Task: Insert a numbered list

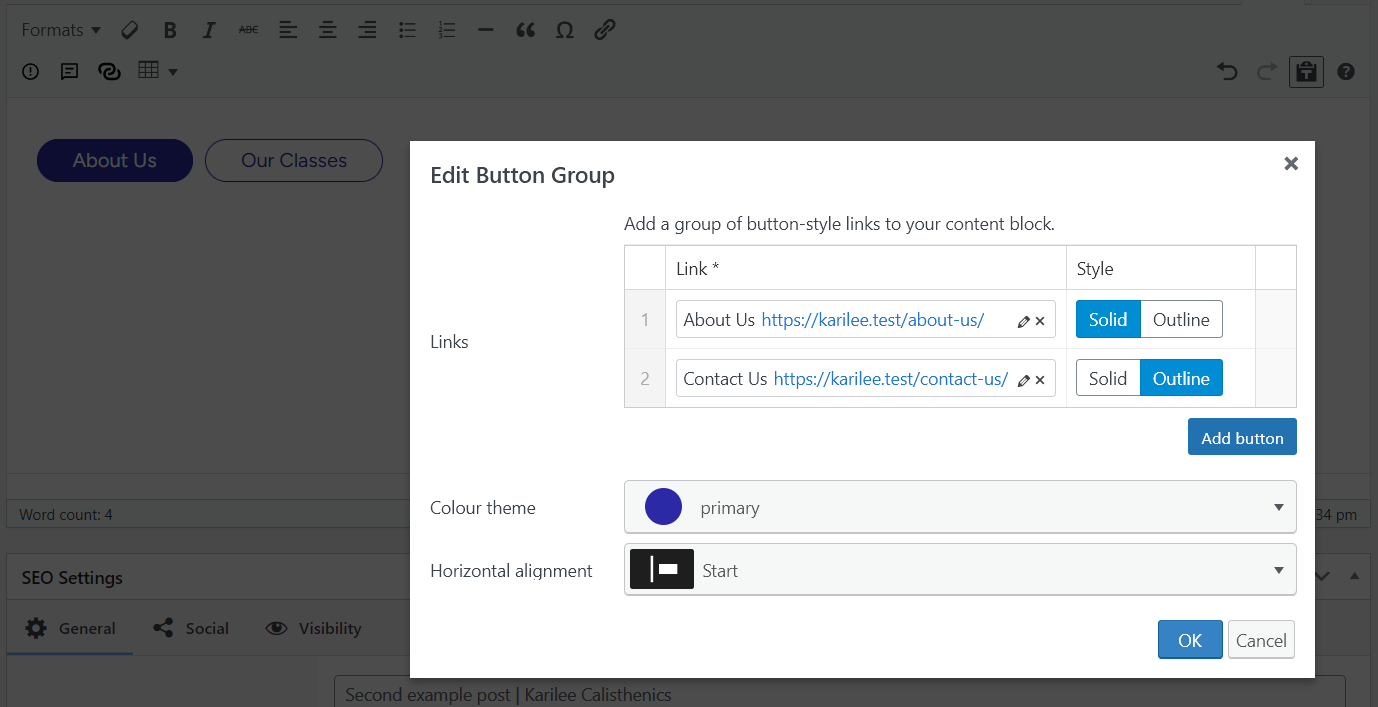Action: coord(447,30)
